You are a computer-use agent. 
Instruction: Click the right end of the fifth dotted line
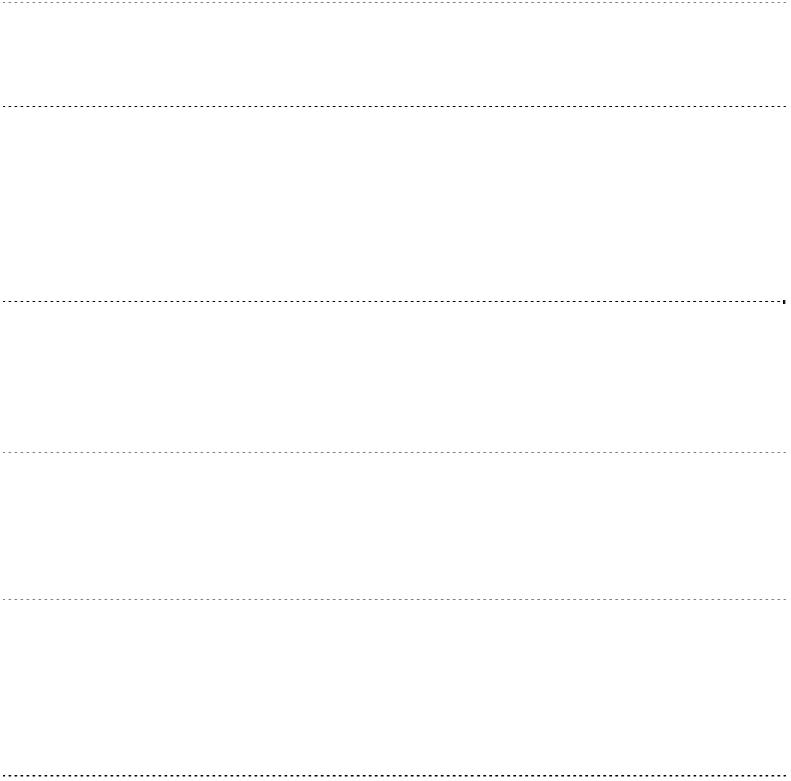tap(785, 600)
